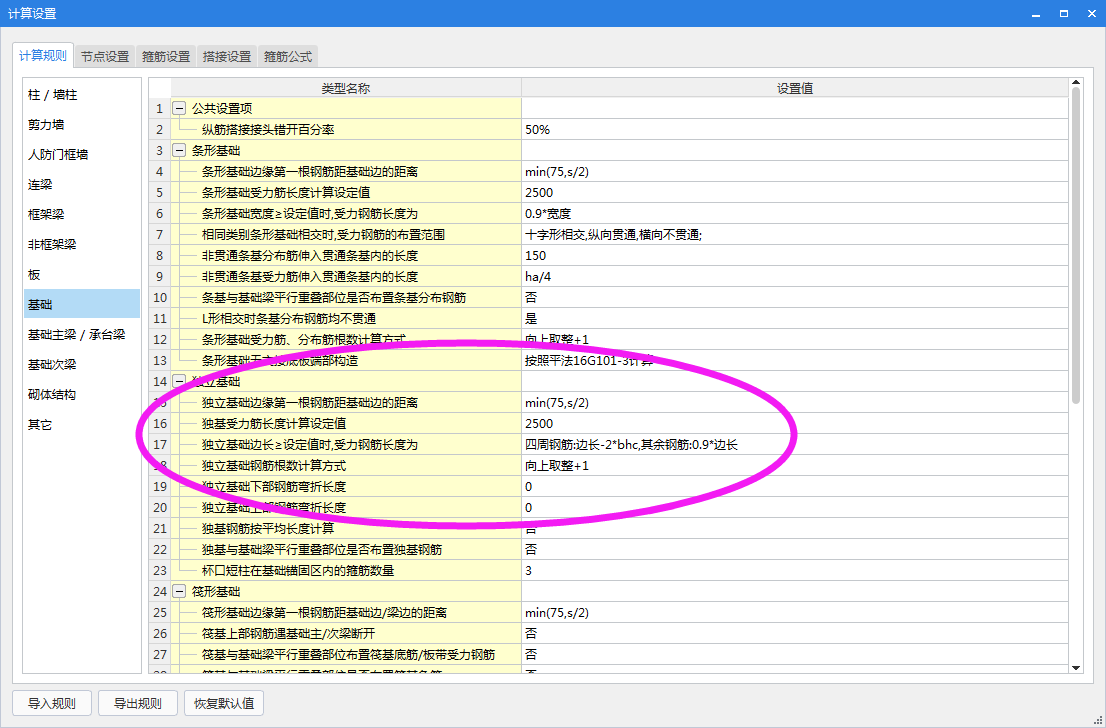The height and width of the screenshot is (728, 1106).
Task: Select row label 非贯通条基分布筋伸入贯通条基内的长度
Action: (310, 255)
